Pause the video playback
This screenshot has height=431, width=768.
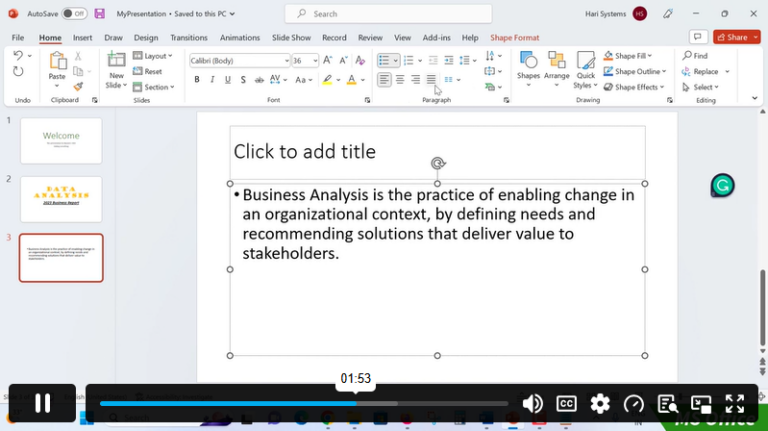tap(42, 404)
